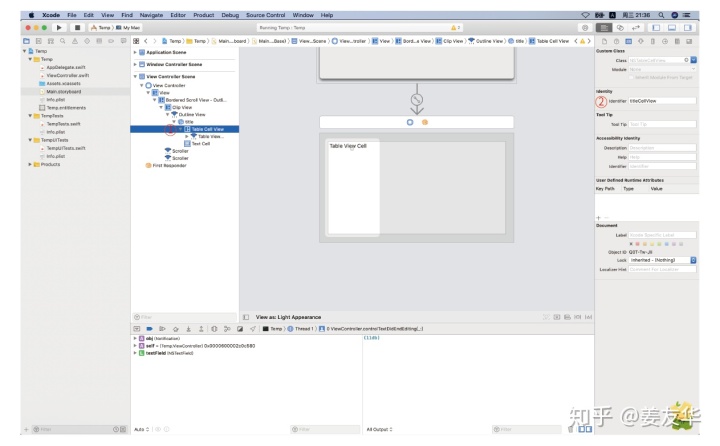
Task: Click the Run (play) button
Action: click(x=59, y=28)
